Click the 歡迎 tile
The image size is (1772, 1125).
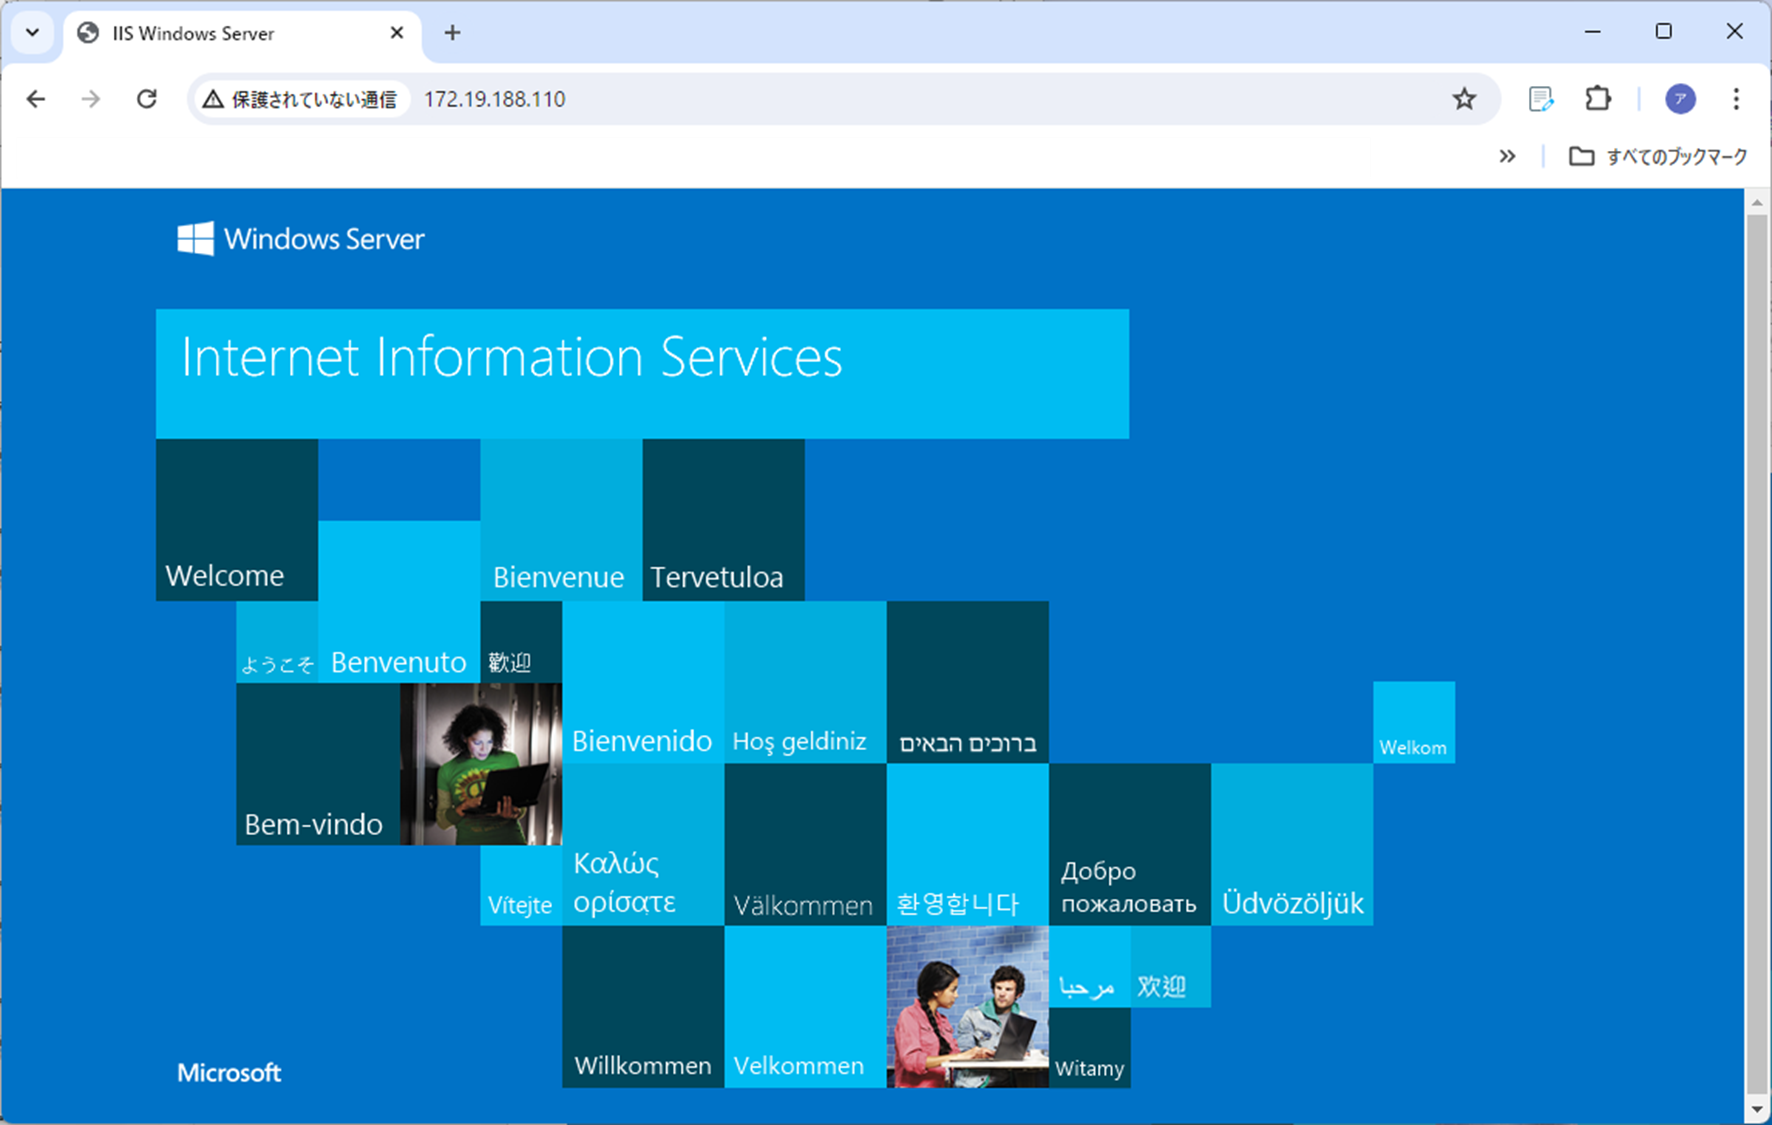[x=521, y=642]
